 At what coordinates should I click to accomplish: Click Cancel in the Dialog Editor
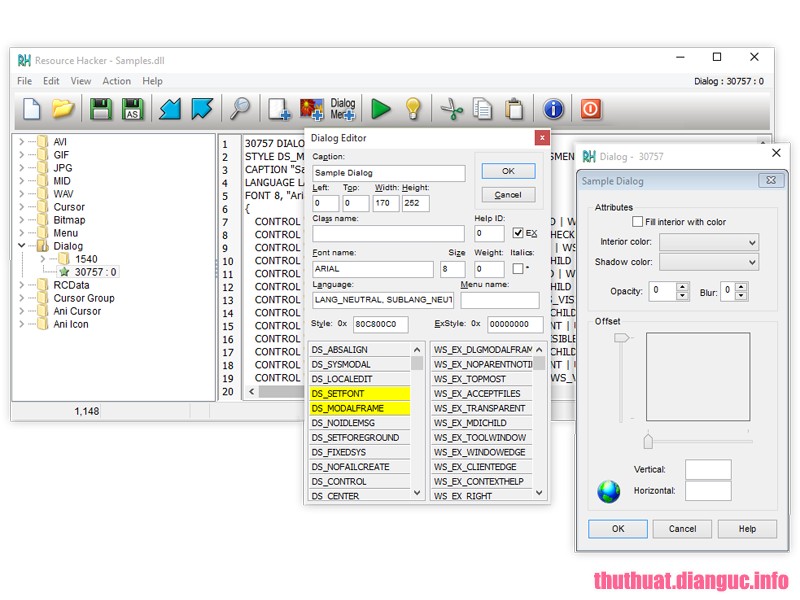pos(508,195)
